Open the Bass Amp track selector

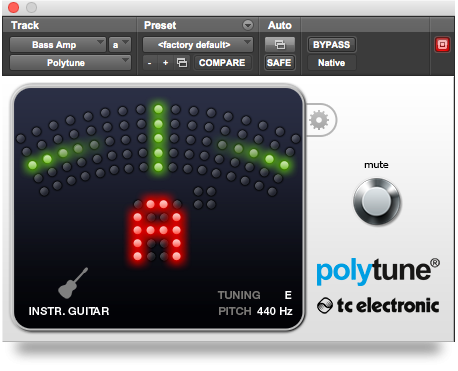click(57, 45)
